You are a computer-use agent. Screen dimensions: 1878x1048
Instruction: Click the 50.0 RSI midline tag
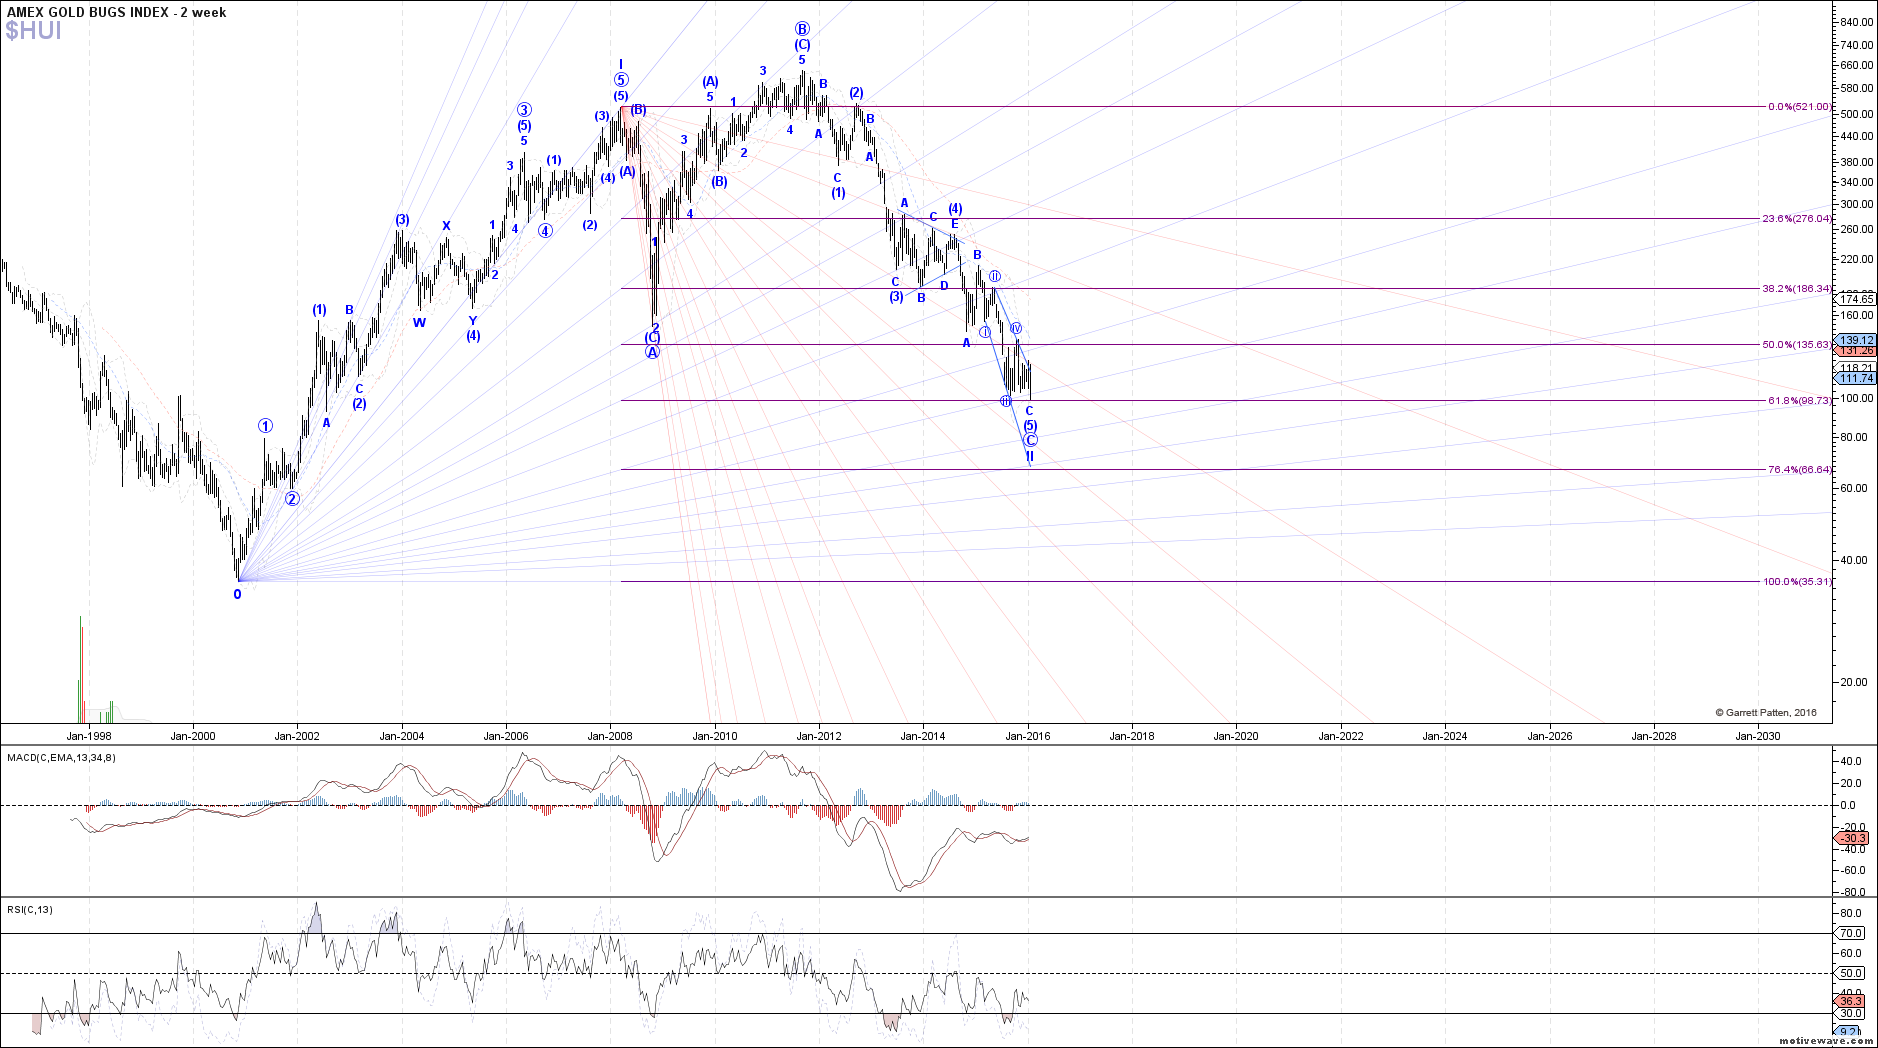coord(1852,973)
